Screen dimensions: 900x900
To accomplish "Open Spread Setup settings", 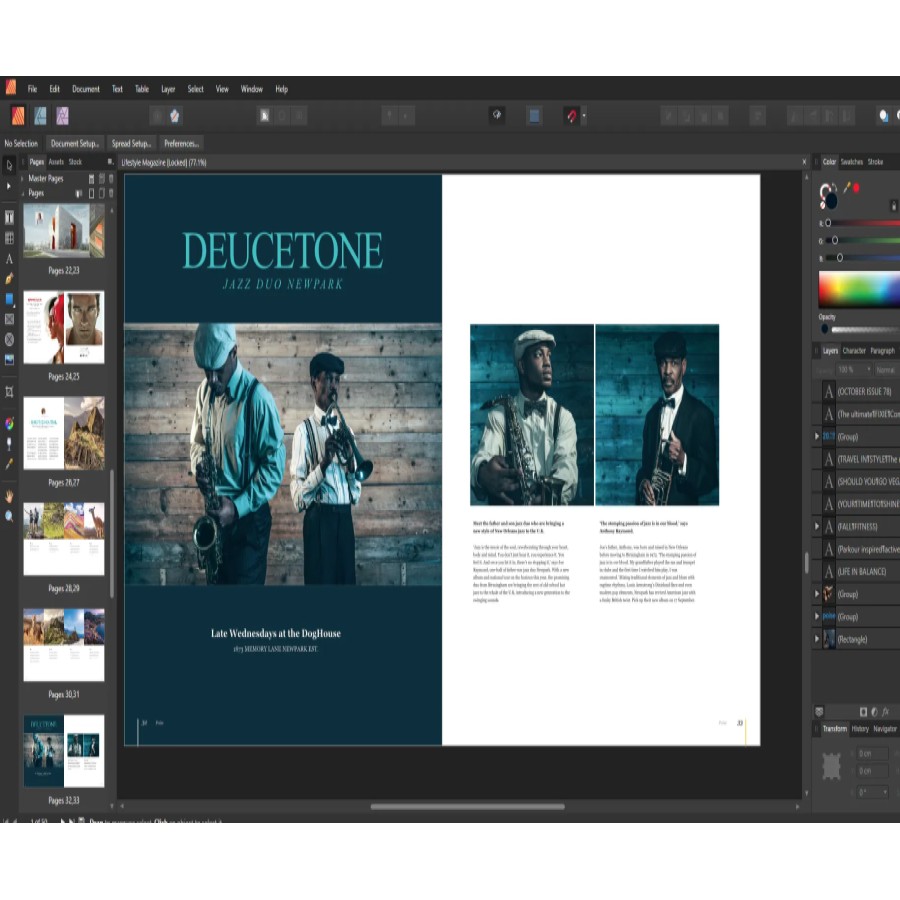I will (x=130, y=143).
